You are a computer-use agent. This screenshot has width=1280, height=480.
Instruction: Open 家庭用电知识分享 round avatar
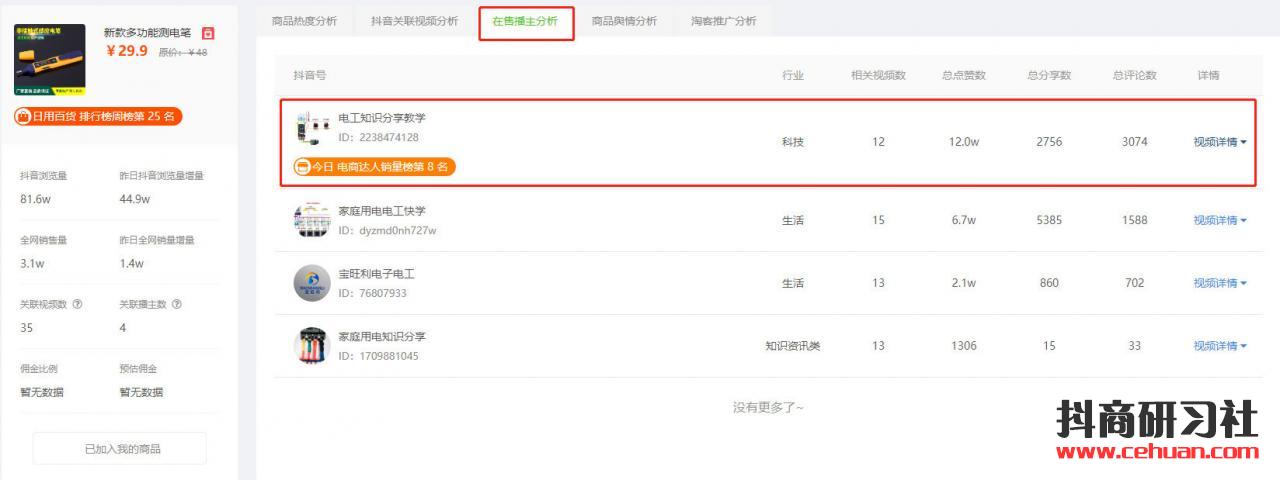tap(311, 346)
